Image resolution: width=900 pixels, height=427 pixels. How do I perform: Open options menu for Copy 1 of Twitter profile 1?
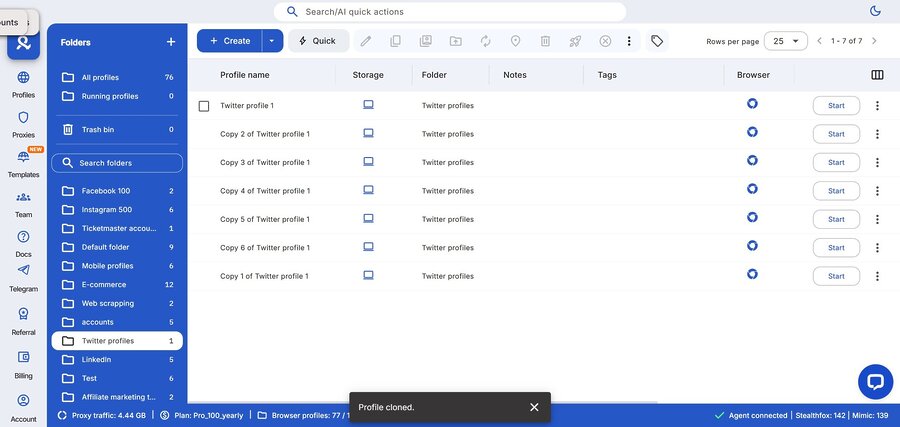(877, 276)
